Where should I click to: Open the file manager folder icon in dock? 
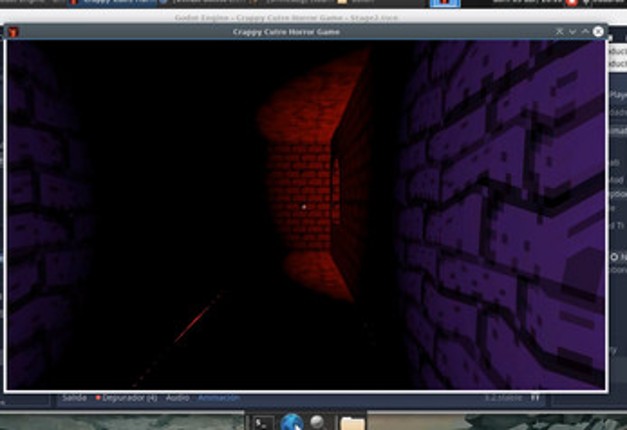352,423
